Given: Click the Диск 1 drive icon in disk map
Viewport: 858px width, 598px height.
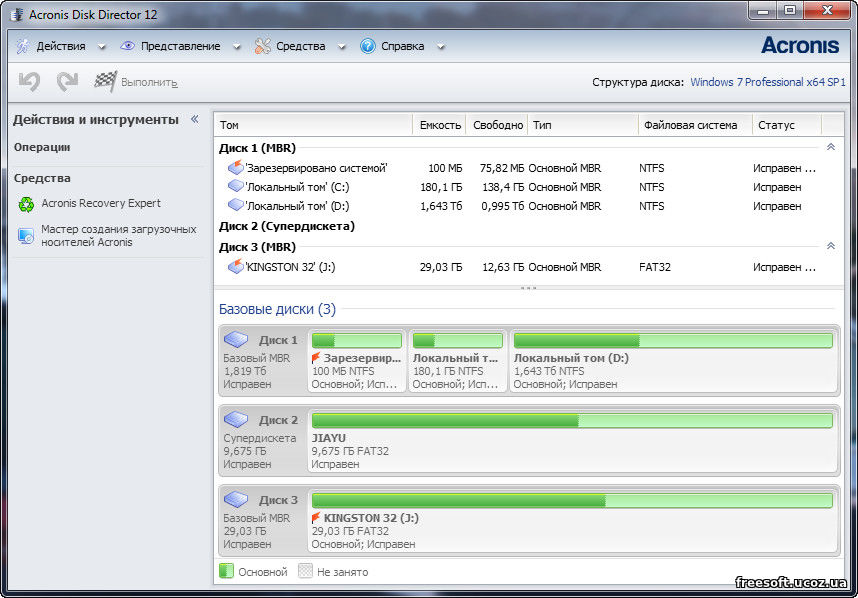Looking at the screenshot, I should [x=236, y=339].
